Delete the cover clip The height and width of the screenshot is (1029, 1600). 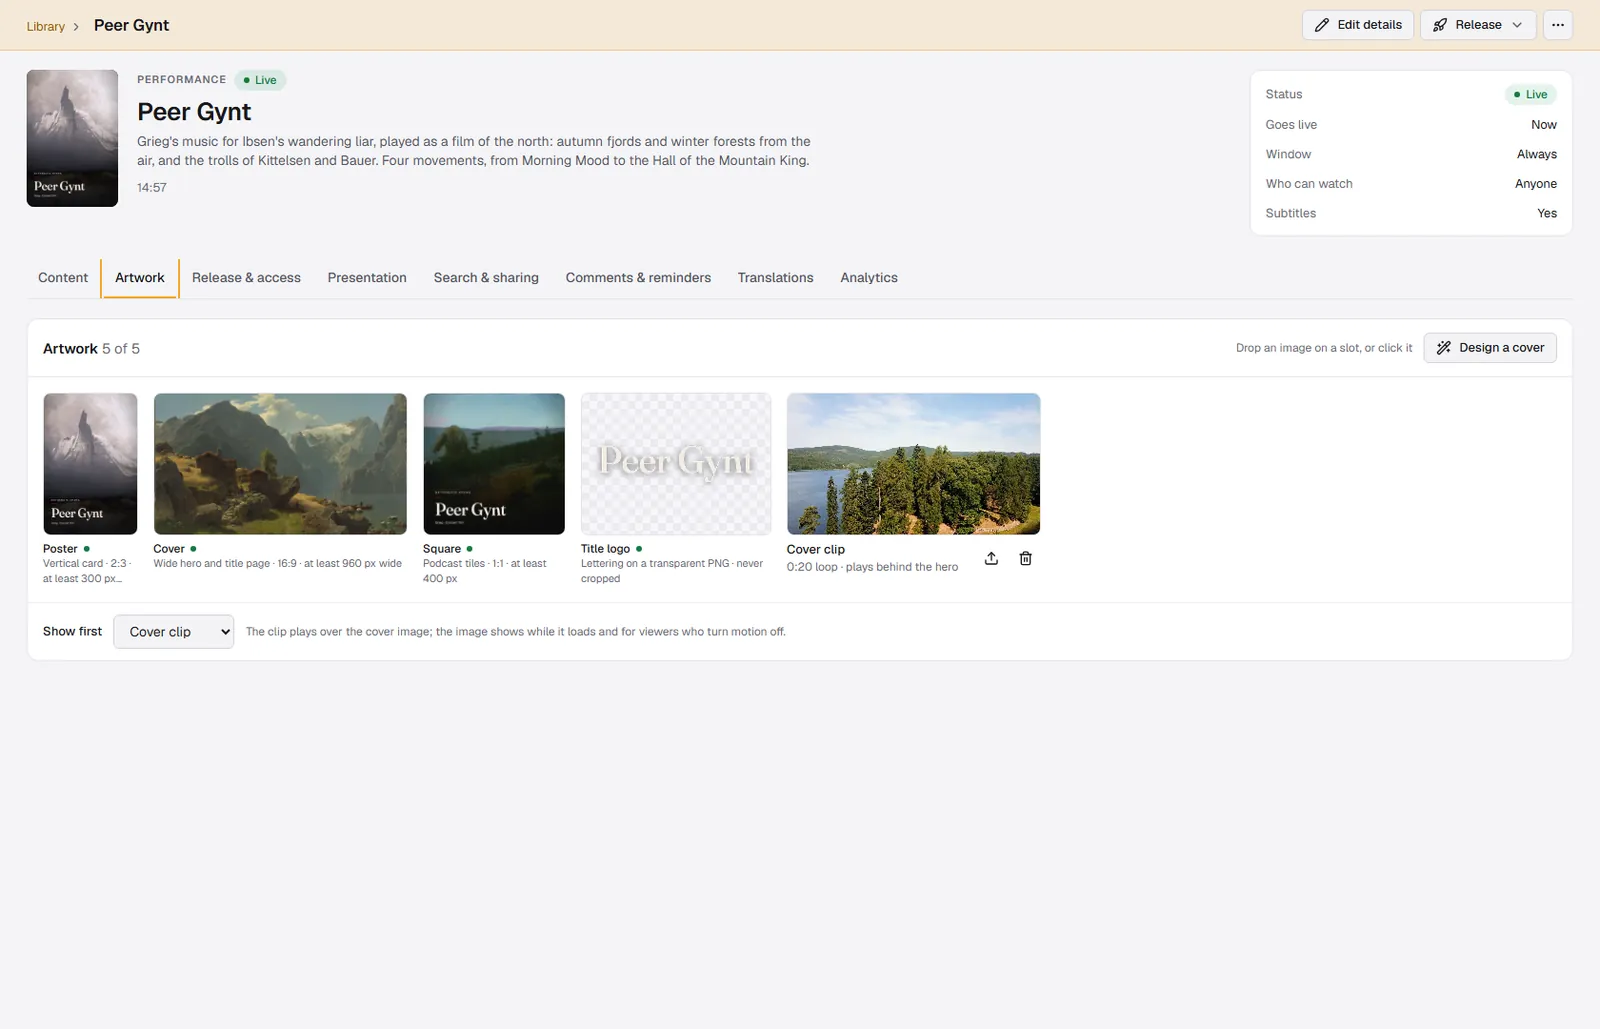coord(1025,558)
